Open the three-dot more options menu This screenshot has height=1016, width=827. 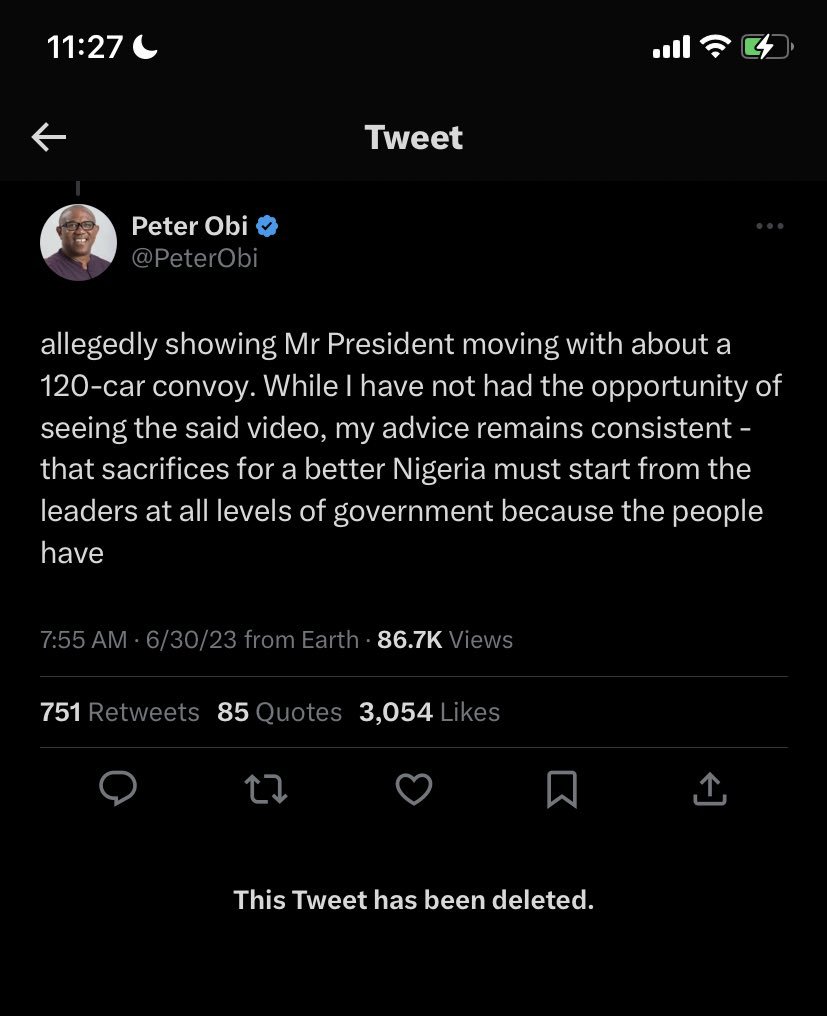pos(769,227)
